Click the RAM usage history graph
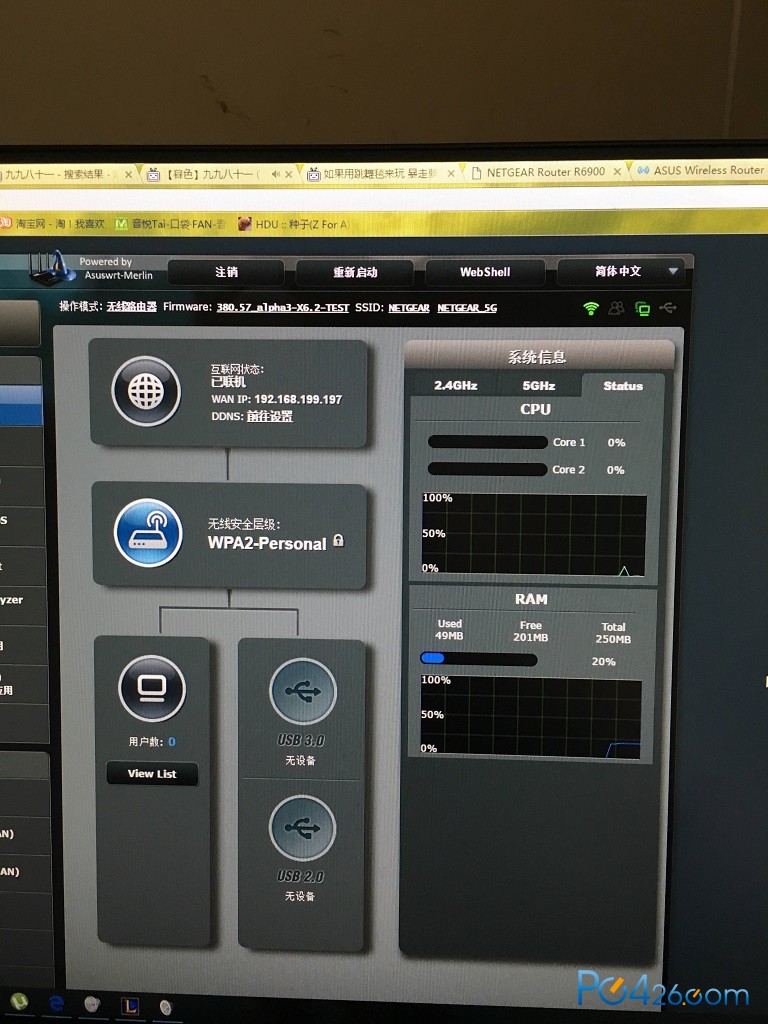 pos(530,718)
